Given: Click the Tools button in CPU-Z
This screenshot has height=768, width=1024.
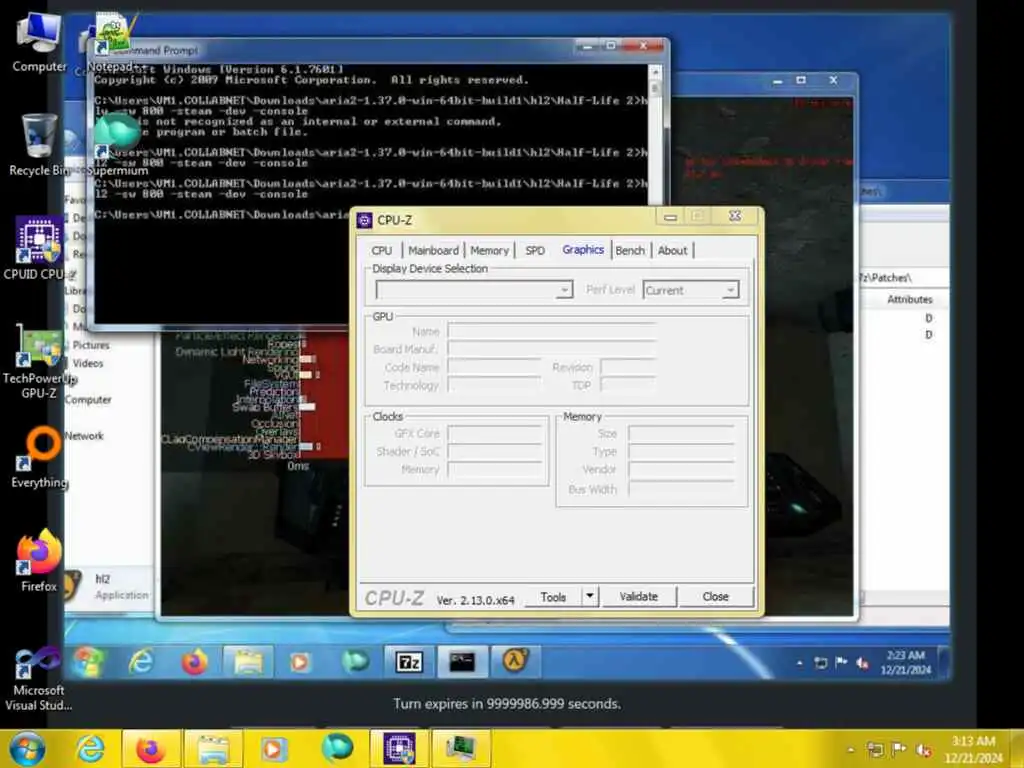Looking at the screenshot, I should point(552,597).
